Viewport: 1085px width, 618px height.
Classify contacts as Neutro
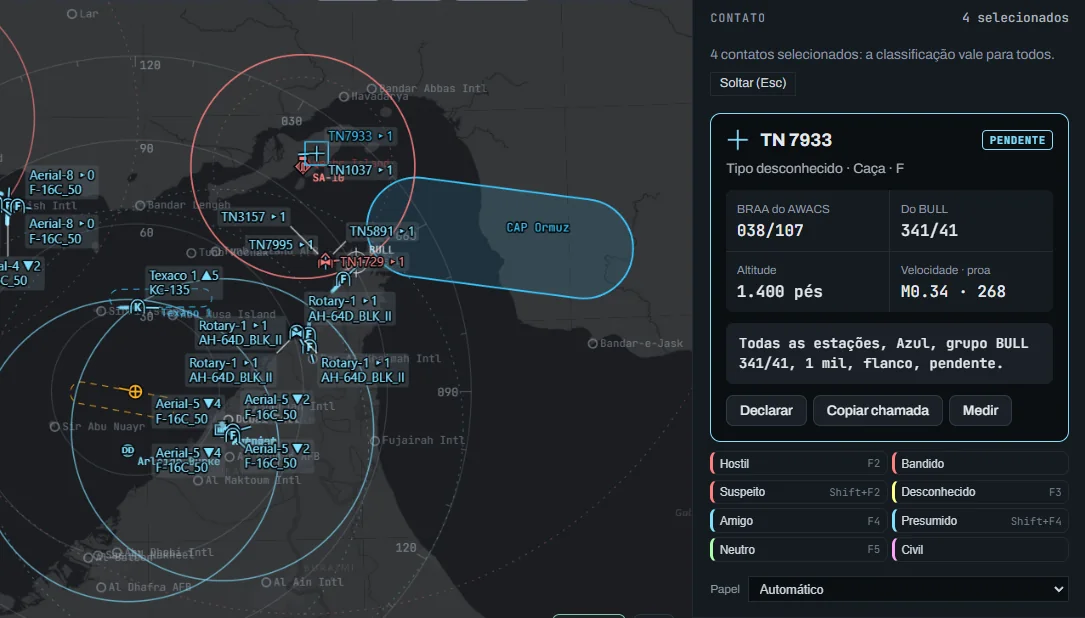coord(799,549)
